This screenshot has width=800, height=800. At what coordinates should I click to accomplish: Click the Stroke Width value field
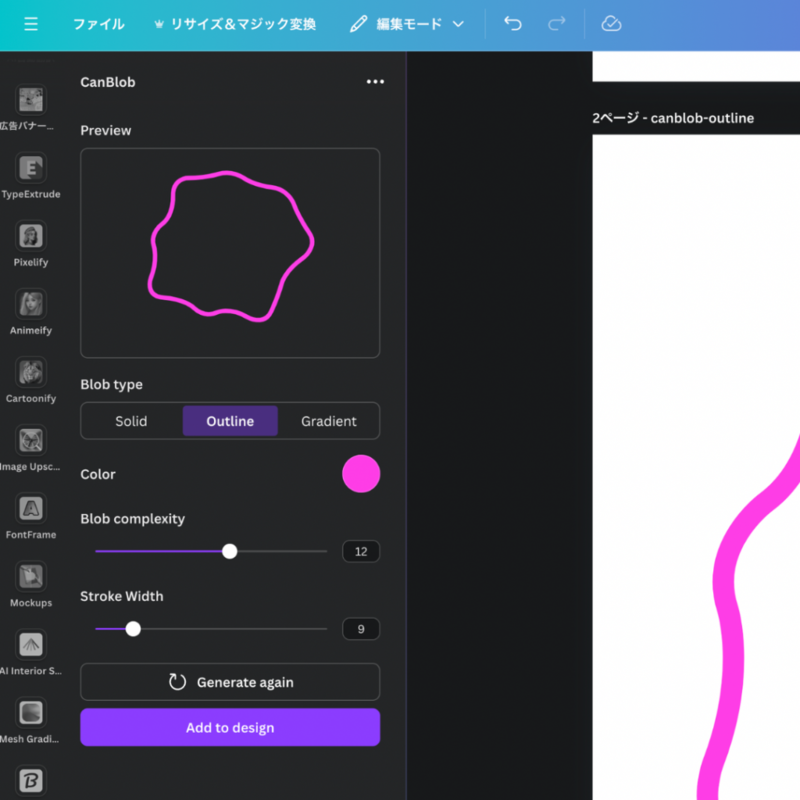pyautogui.click(x=361, y=629)
